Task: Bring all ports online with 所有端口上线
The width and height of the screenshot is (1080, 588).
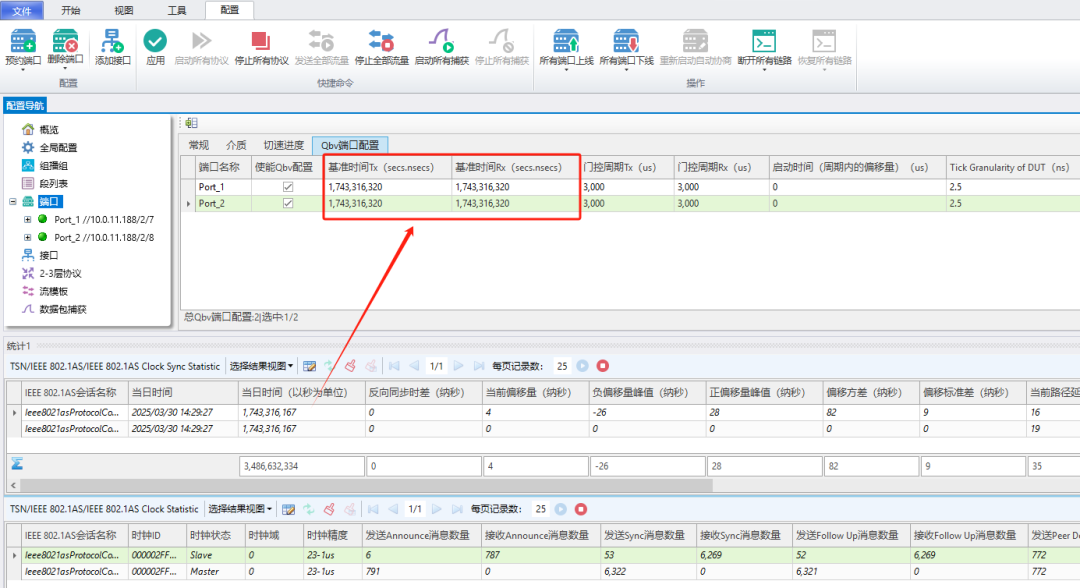Action: tap(566, 41)
